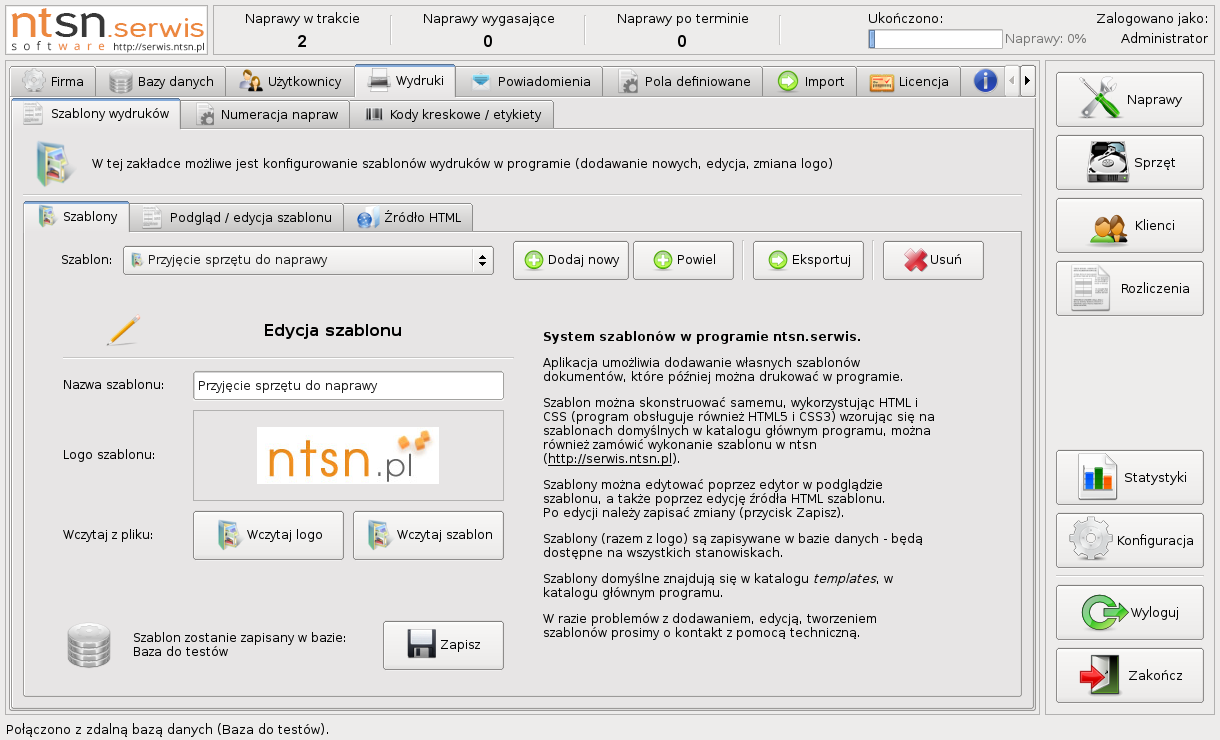Open Konfiguracja gear section

point(1129,541)
